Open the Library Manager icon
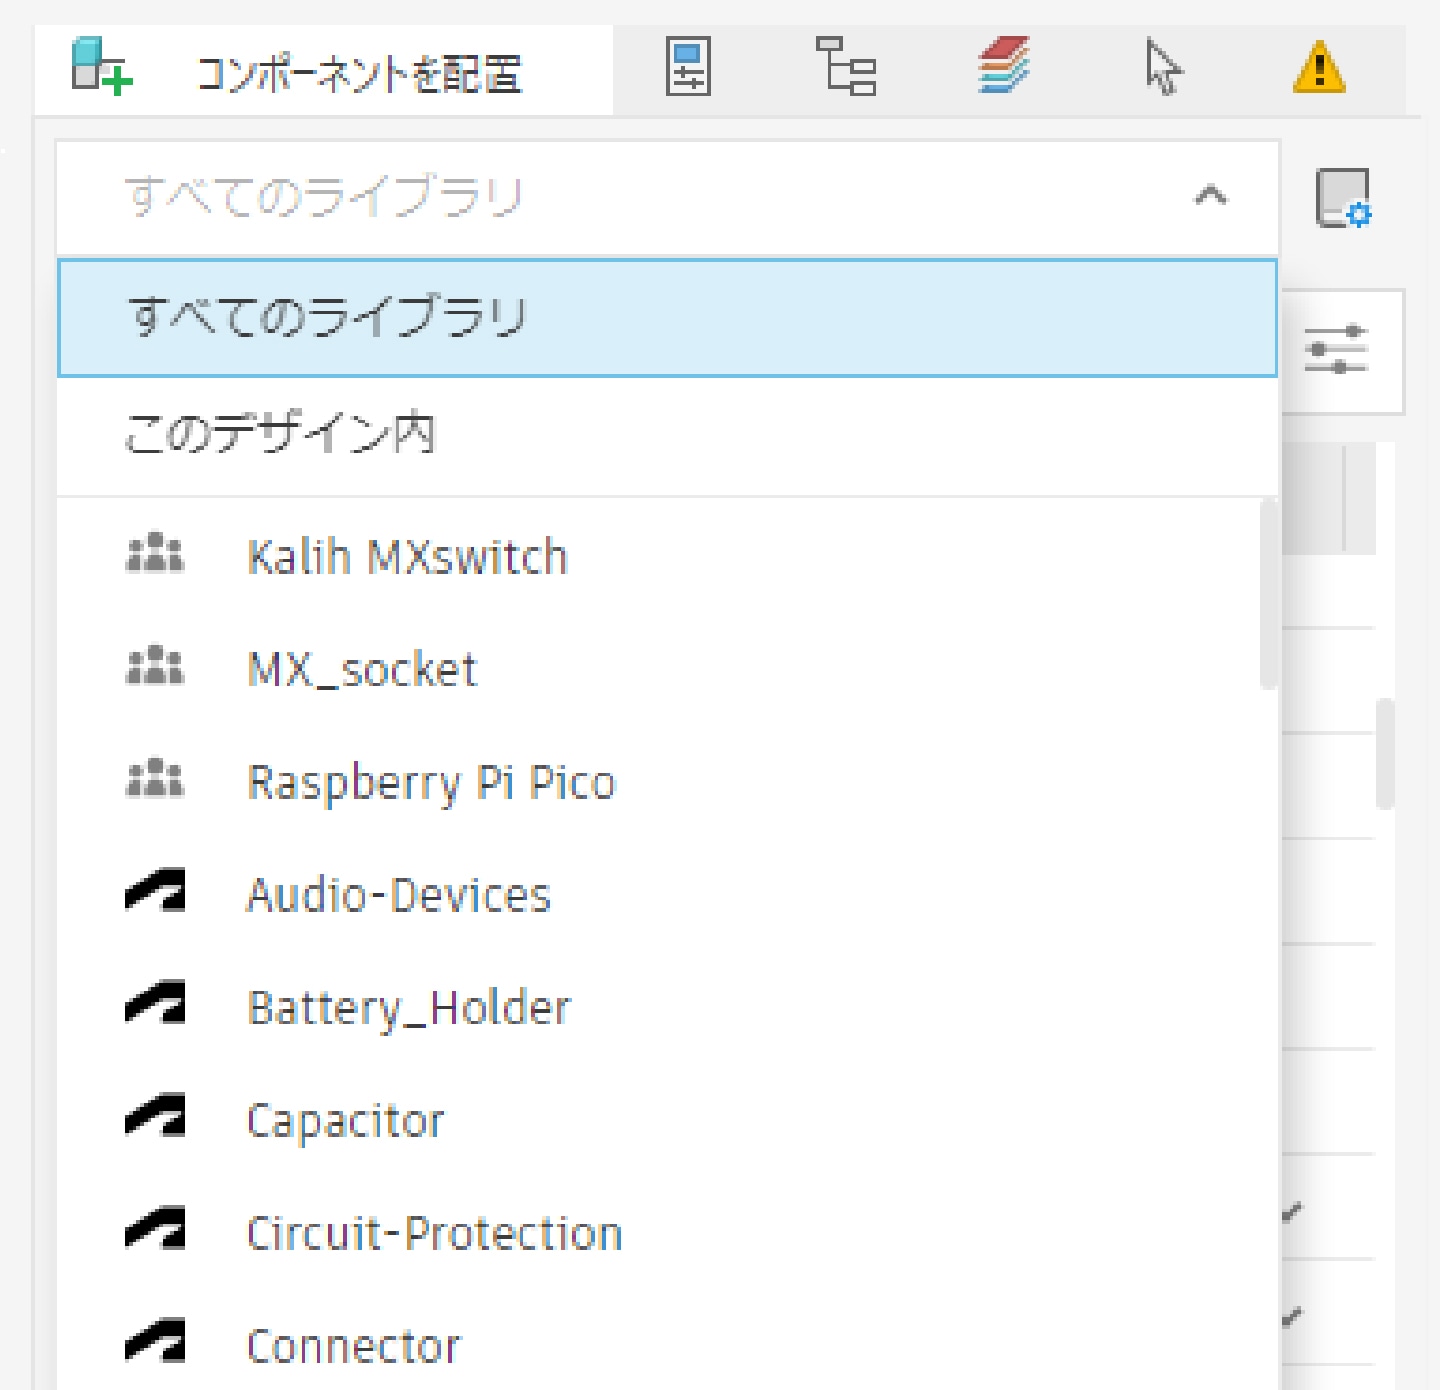Image resolution: width=1440 pixels, height=1390 pixels. (x=1342, y=198)
